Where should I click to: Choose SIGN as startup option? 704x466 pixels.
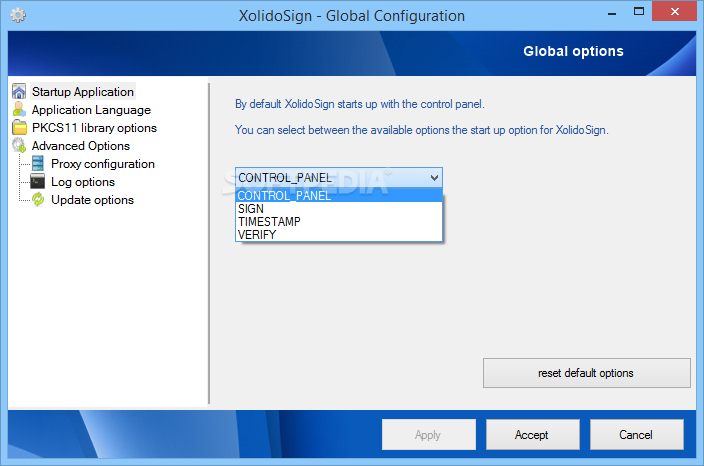(339, 209)
